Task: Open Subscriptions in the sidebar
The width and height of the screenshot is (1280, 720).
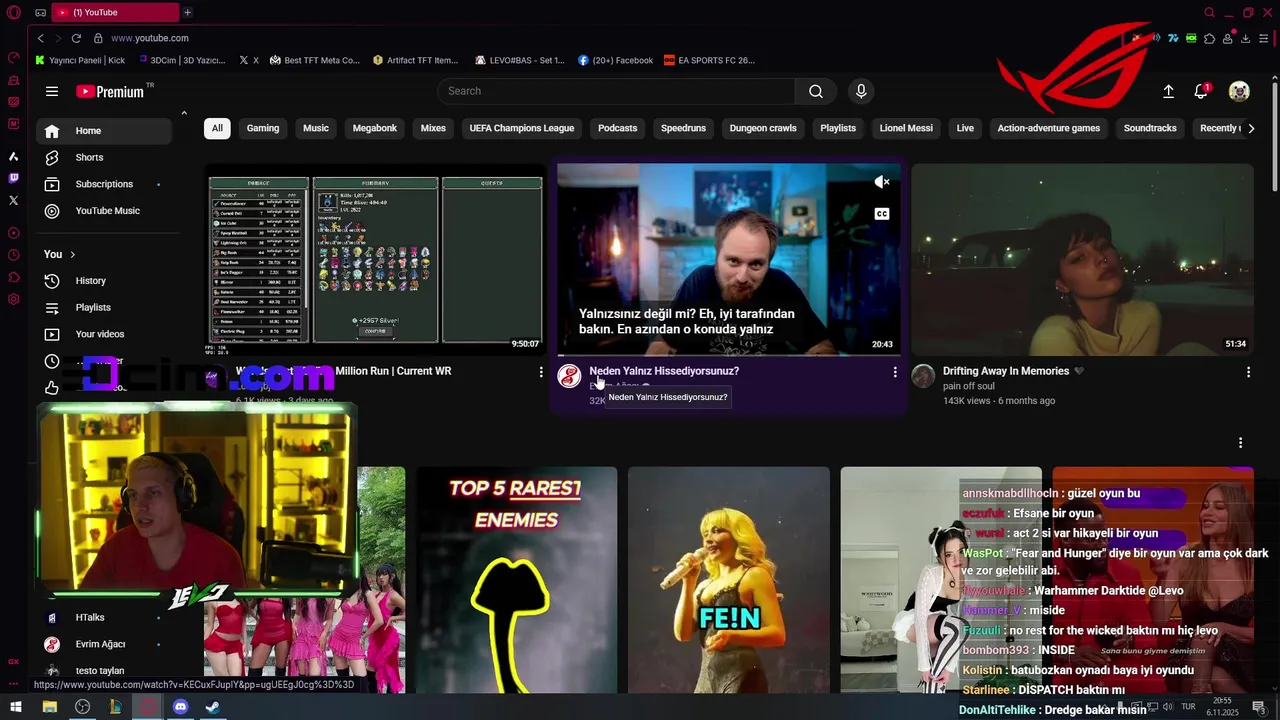Action: [104, 184]
